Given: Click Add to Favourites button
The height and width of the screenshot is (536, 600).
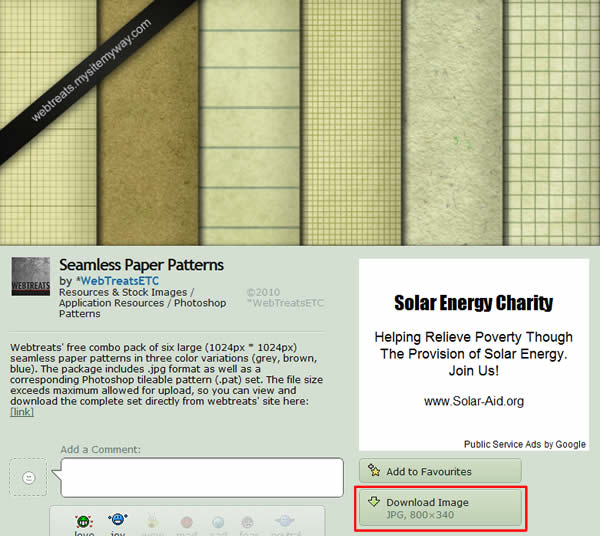Looking at the screenshot, I should [440, 471].
